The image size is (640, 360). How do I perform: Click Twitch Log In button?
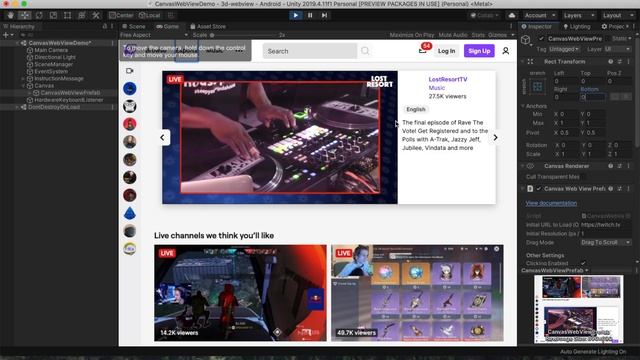click(x=447, y=51)
